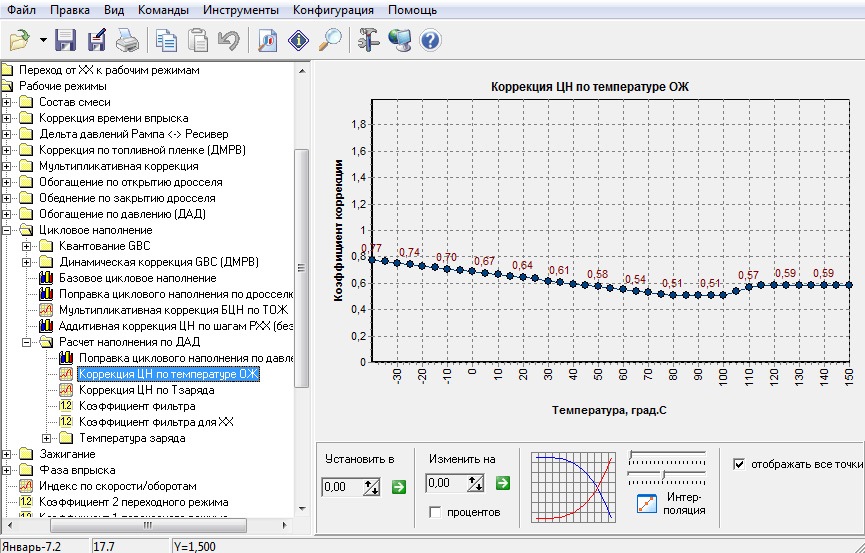
Task: Expand Дельта давлений Рампа <-> Ресивер folder
Action: point(7,134)
